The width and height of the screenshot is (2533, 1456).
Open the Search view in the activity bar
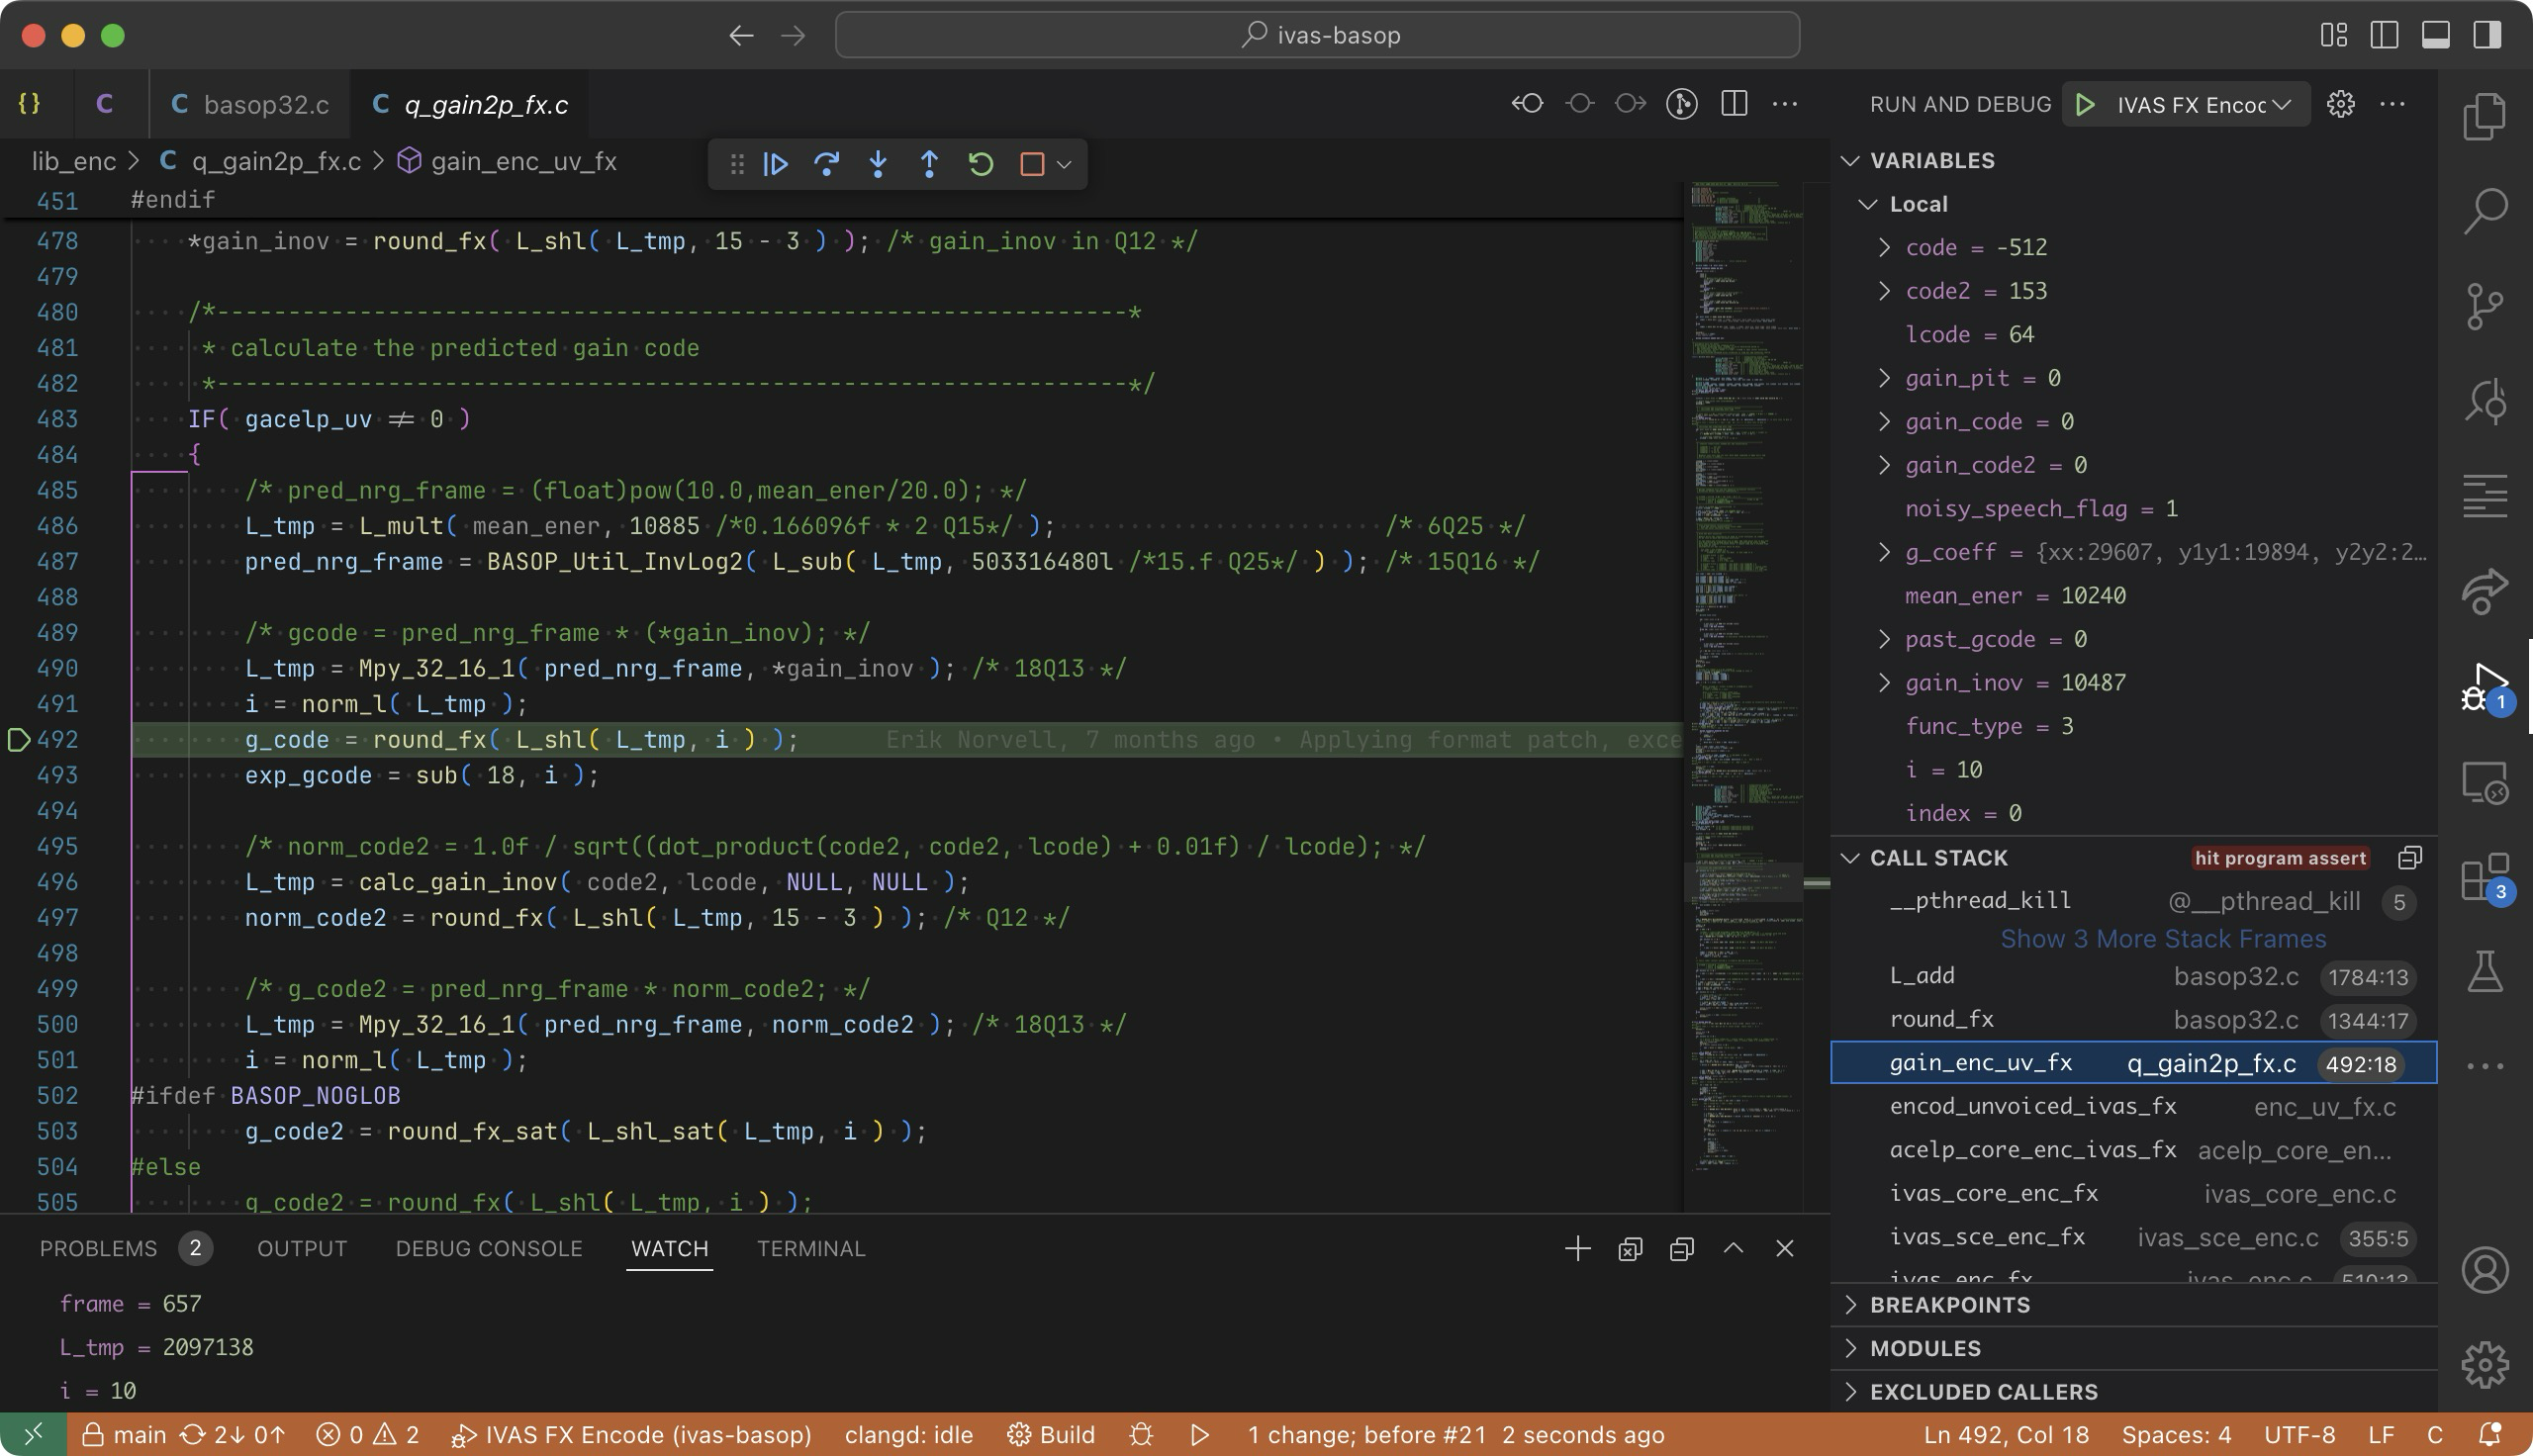[x=2484, y=210]
